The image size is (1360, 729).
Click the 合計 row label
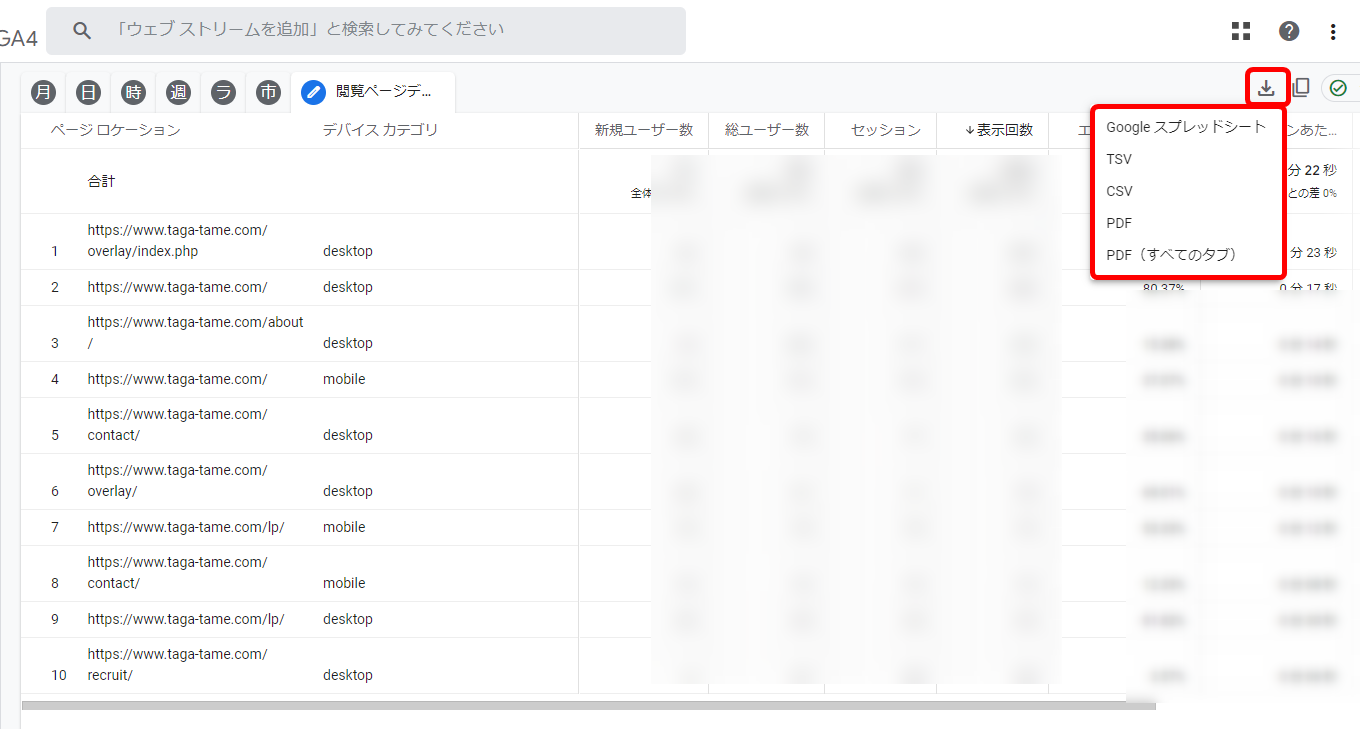pyautogui.click(x=101, y=181)
